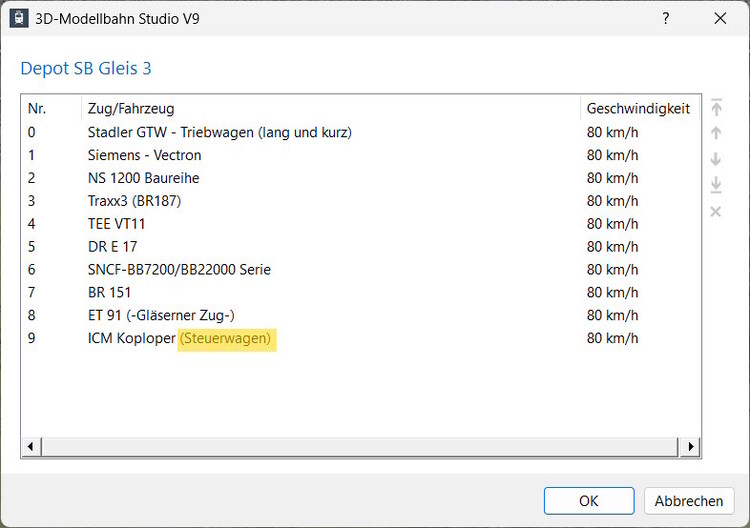Click the move-to-bottom arrow icon
Viewport: 750px width, 528px height.
[x=716, y=185]
